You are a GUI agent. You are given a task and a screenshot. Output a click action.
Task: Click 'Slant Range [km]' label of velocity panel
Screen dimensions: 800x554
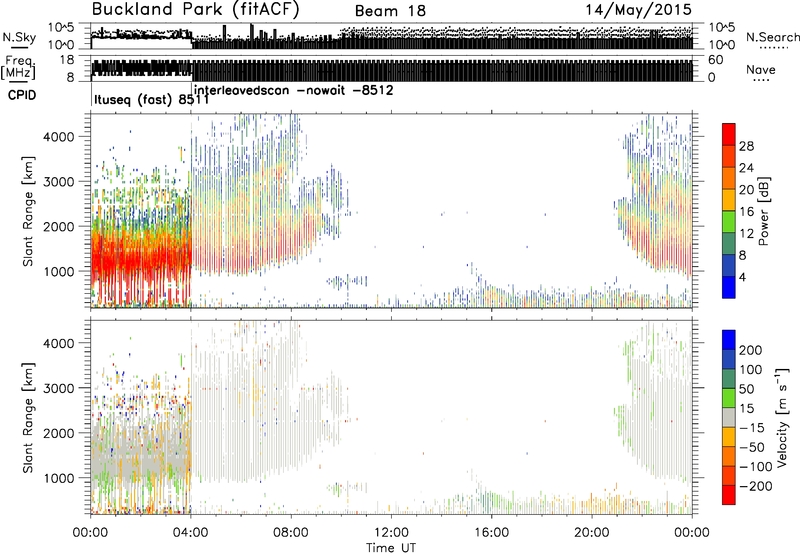[28, 418]
